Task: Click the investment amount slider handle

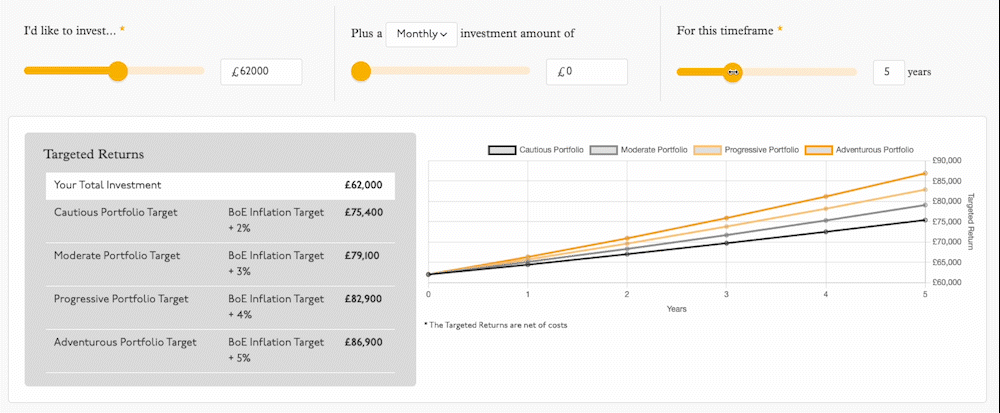Action: pyautogui.click(x=118, y=71)
